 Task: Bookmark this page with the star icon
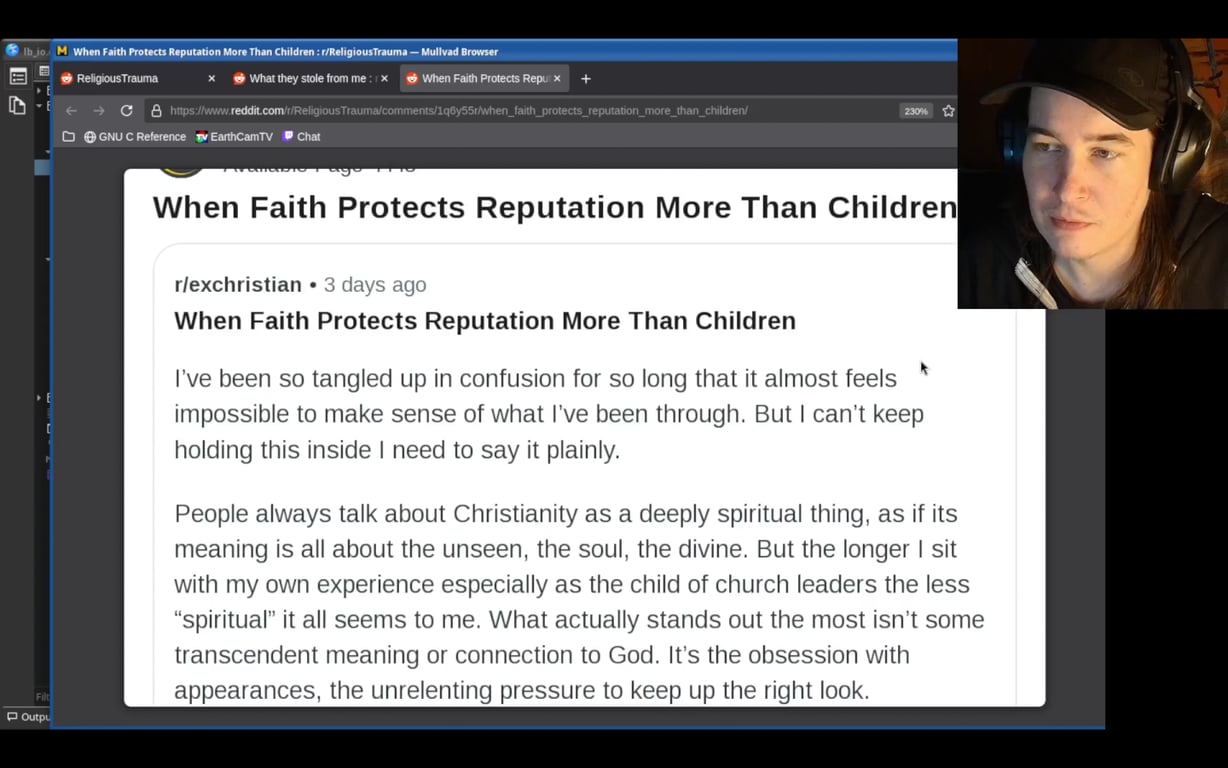pos(948,110)
